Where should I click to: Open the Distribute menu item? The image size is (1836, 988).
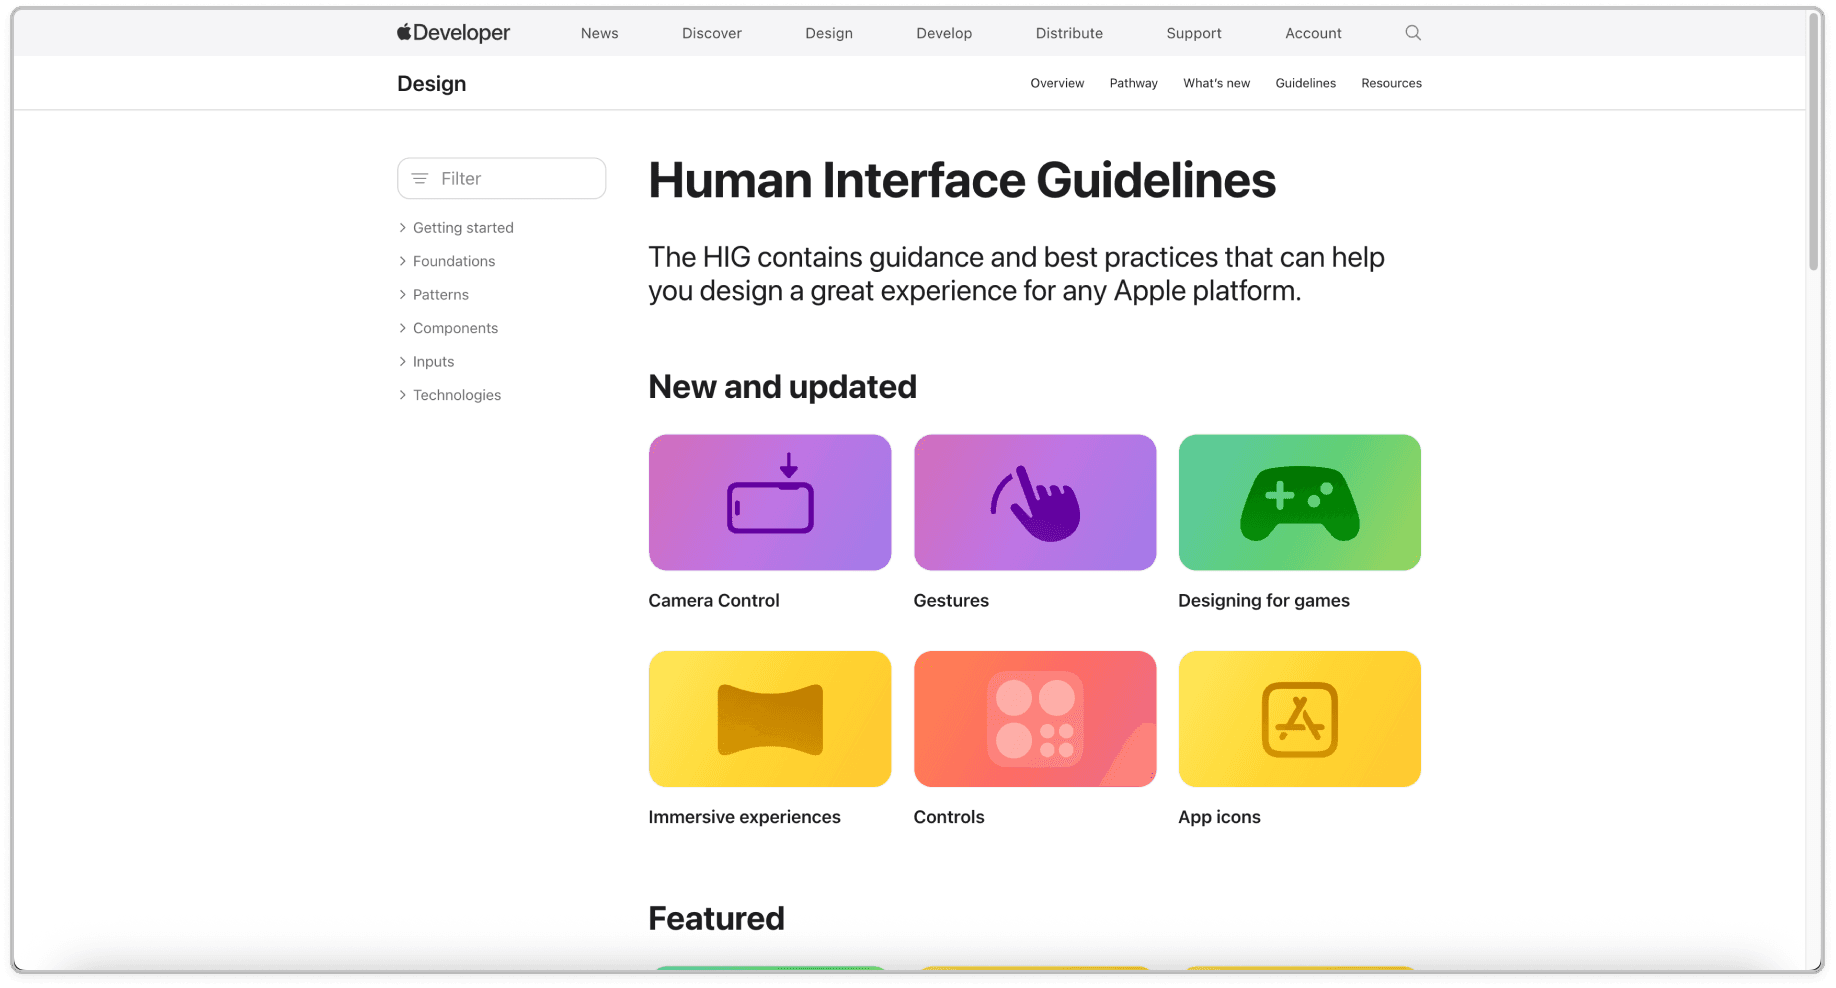point(1069,33)
